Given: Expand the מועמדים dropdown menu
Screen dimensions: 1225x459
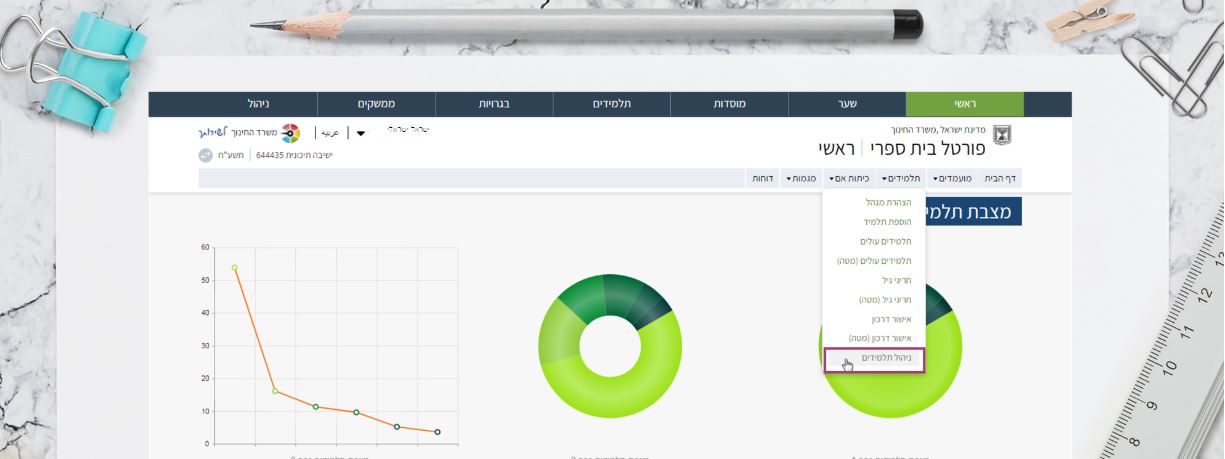Looking at the screenshot, I should pyautogui.click(x=952, y=178).
